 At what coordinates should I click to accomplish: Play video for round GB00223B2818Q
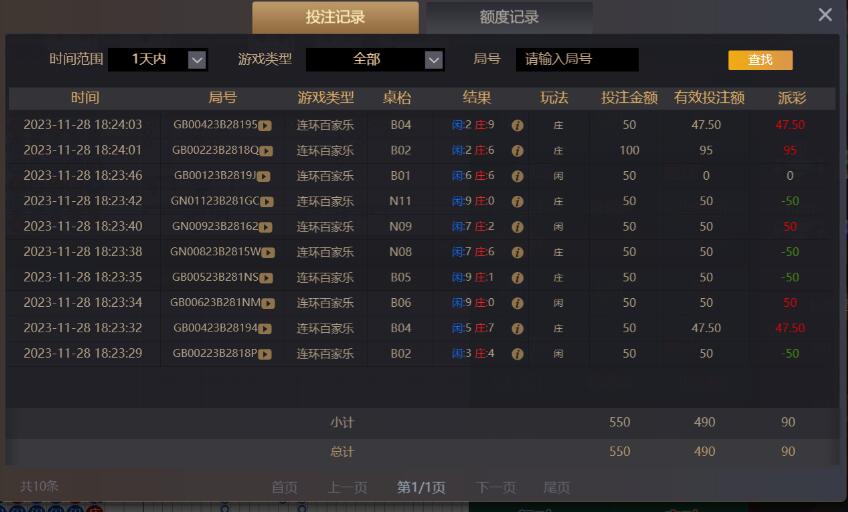pyautogui.click(x=266, y=151)
